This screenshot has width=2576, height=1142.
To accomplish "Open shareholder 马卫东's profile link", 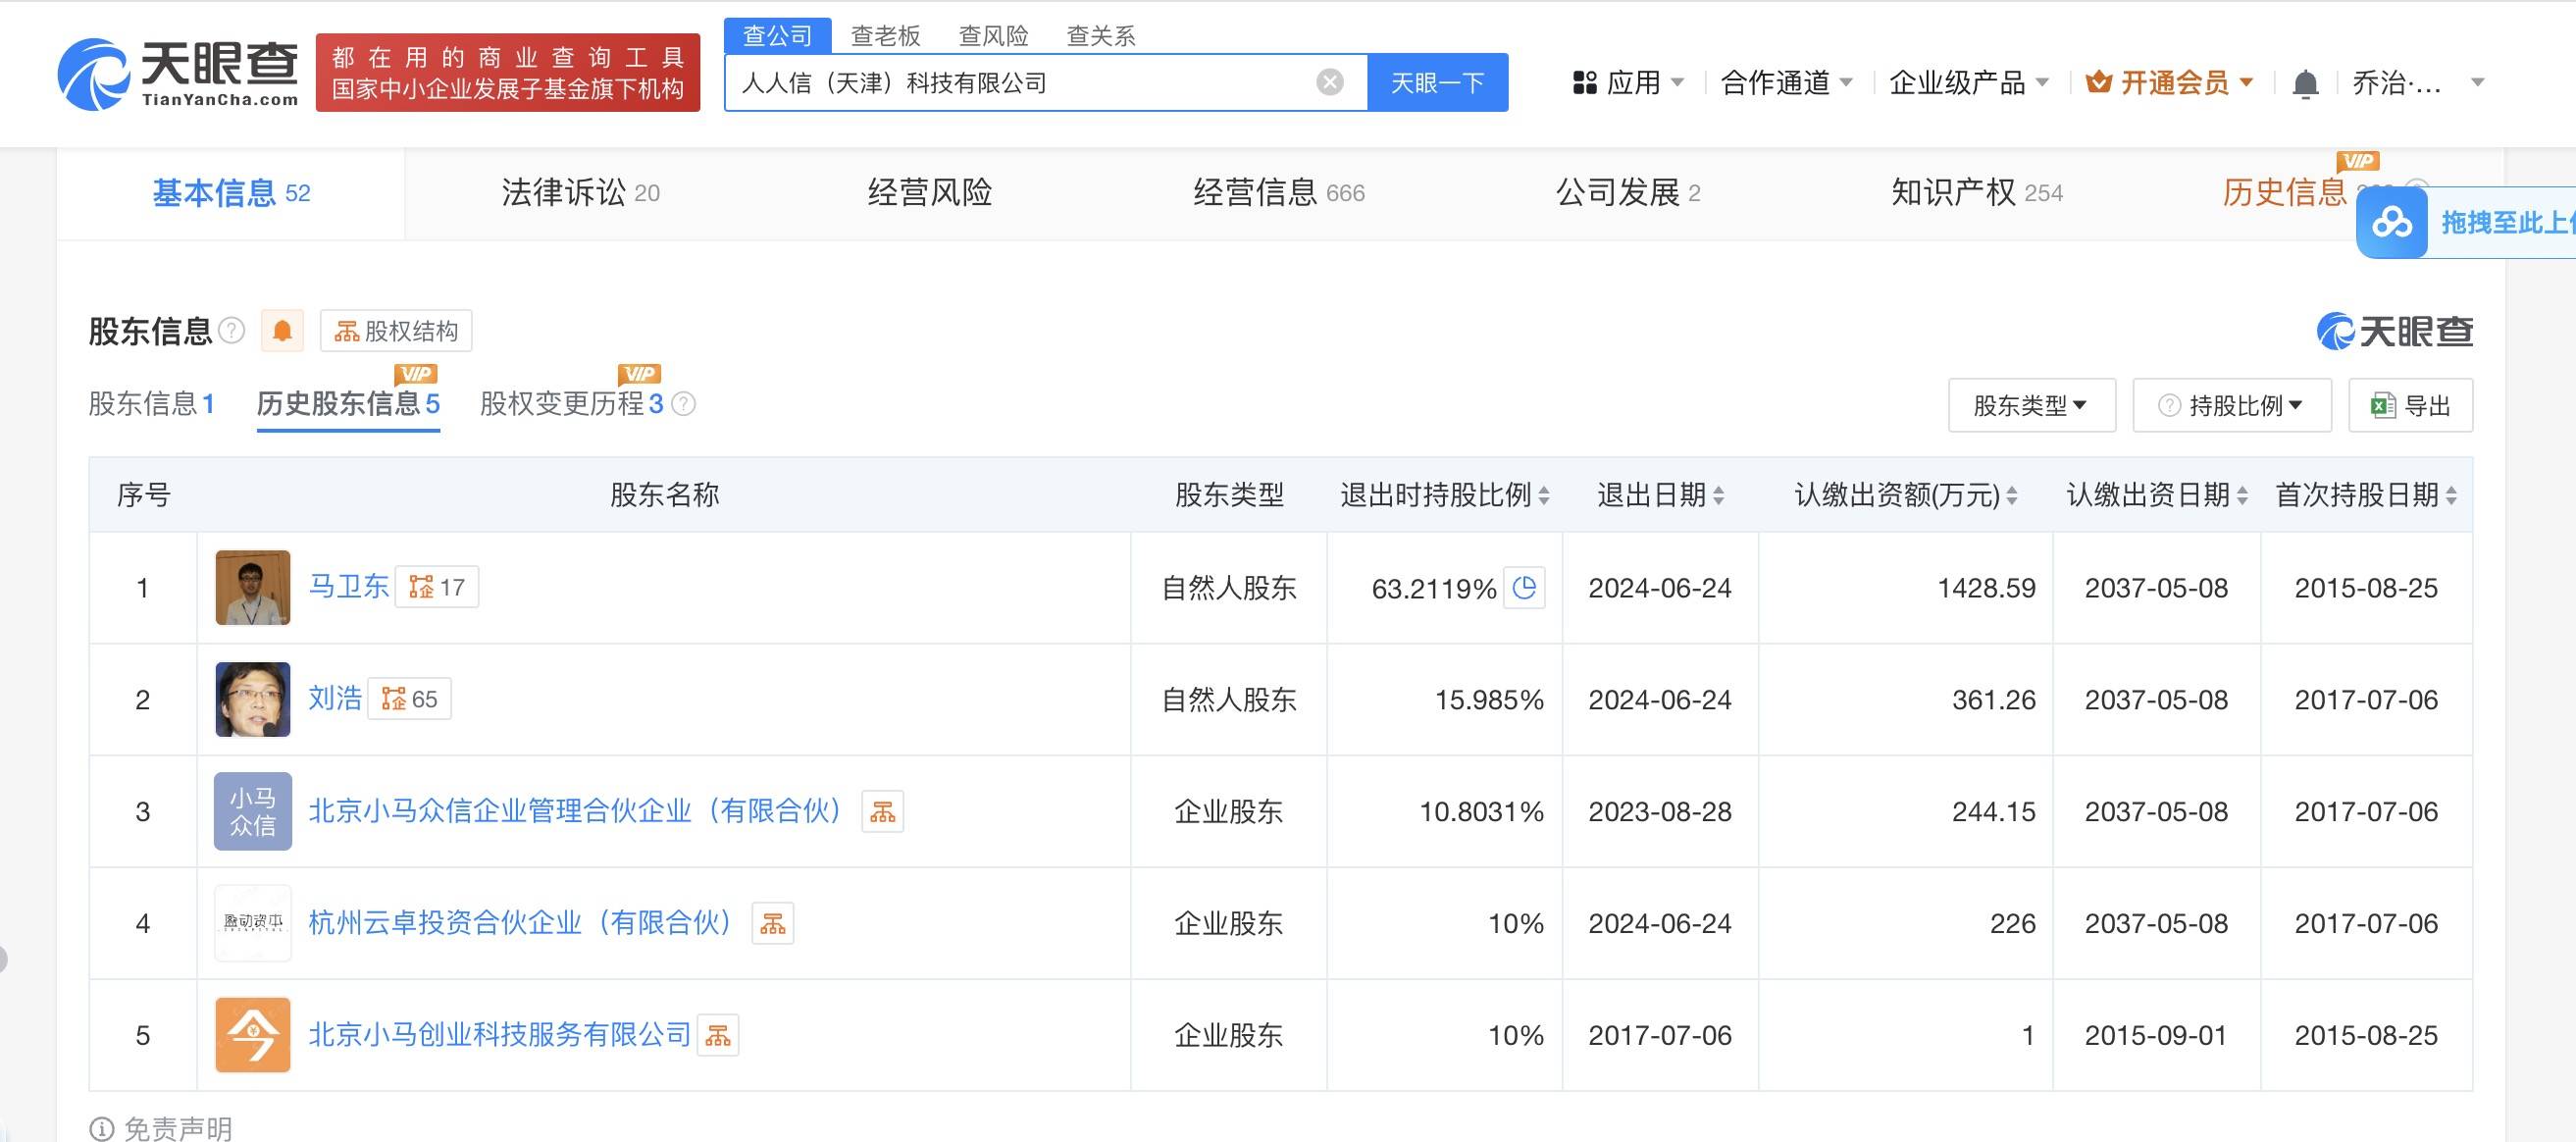I will point(349,587).
